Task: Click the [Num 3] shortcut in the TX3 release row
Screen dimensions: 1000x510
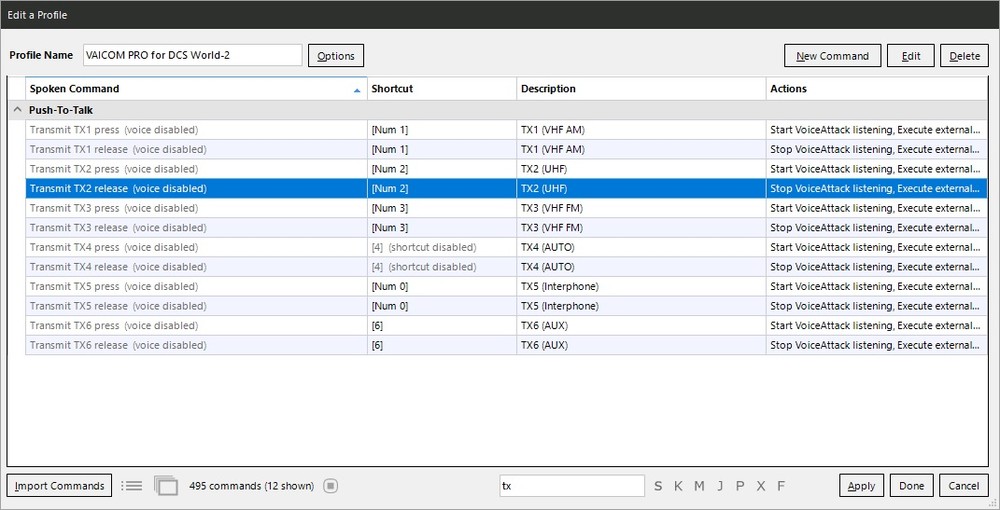Action: (x=390, y=228)
